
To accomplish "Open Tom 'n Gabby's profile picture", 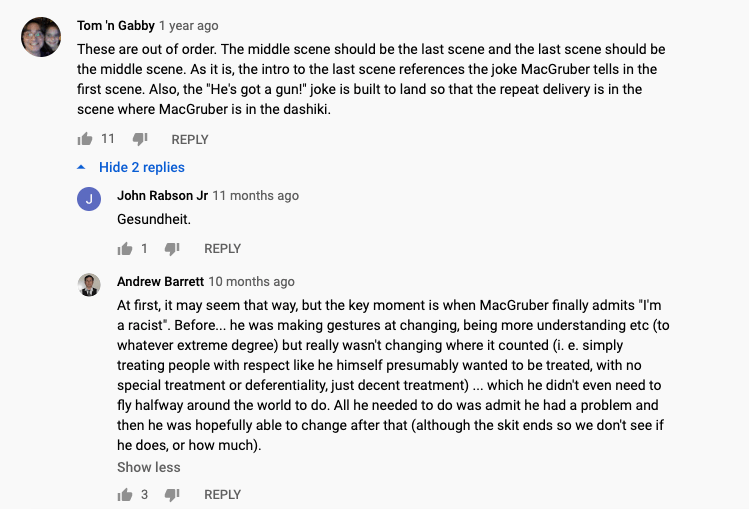I will (40, 37).
